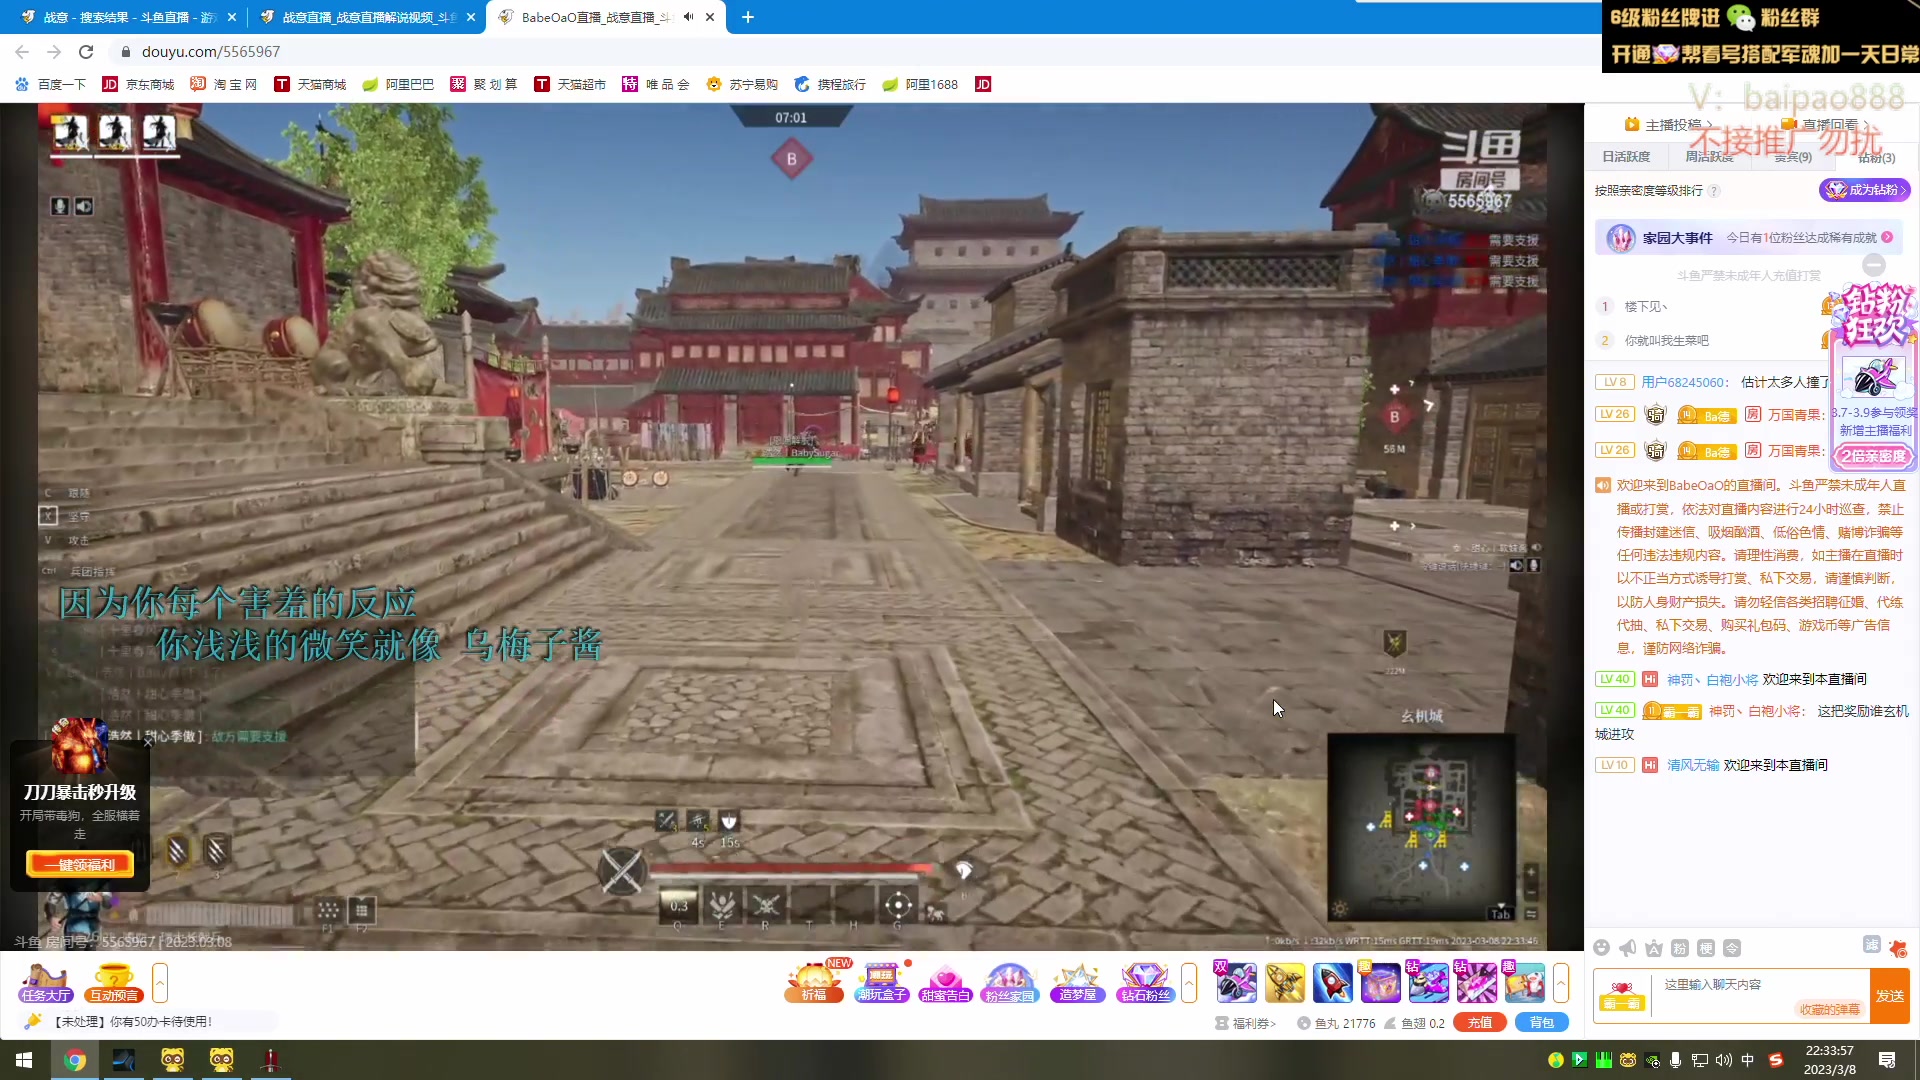Open Windows Start menu
This screenshot has height=1080, width=1920.
(24, 1060)
